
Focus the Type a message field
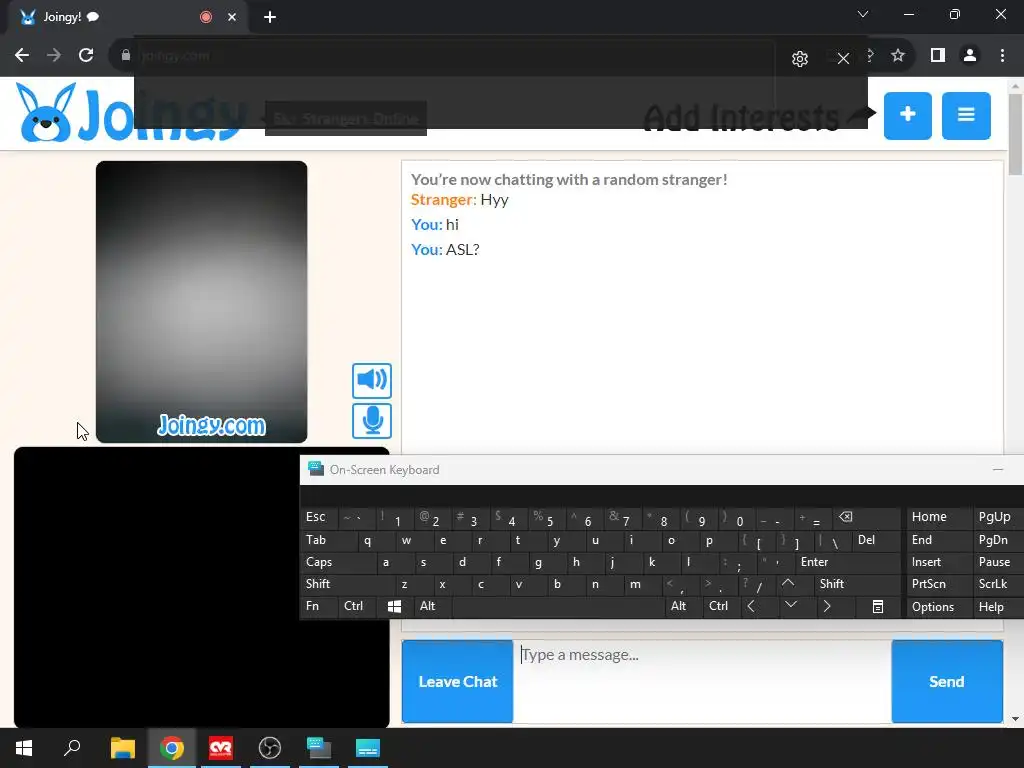pyautogui.click(x=702, y=681)
